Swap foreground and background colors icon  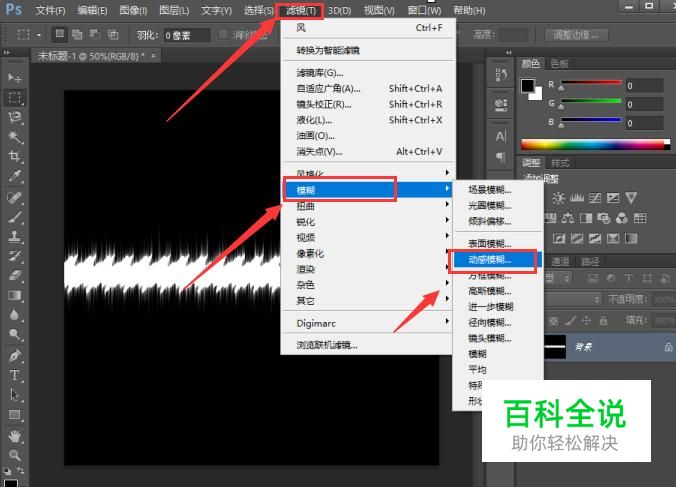(20, 470)
